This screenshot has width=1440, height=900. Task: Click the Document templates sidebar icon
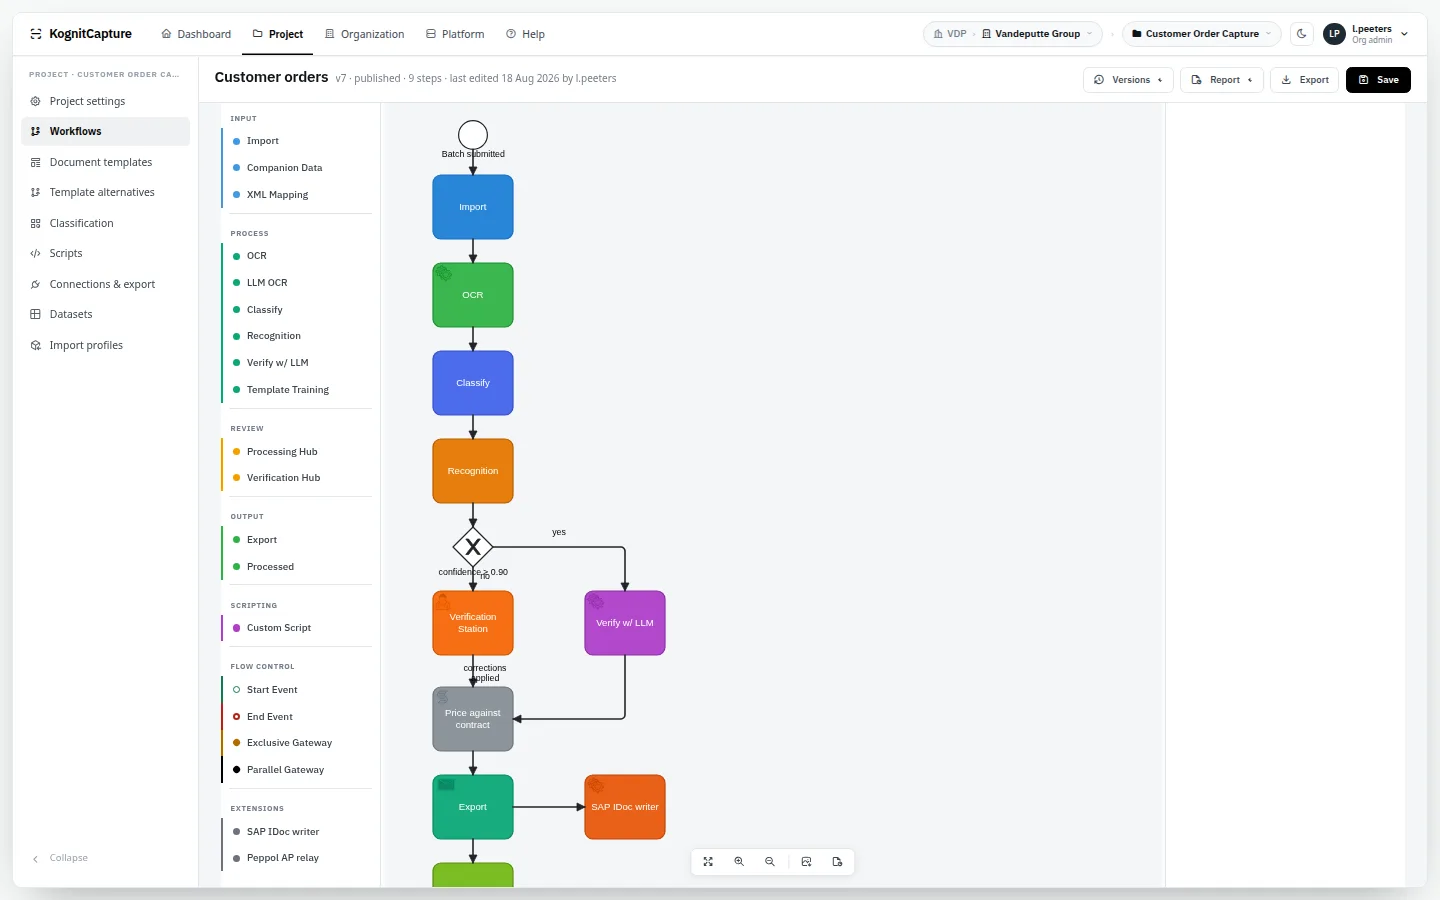coord(36,162)
